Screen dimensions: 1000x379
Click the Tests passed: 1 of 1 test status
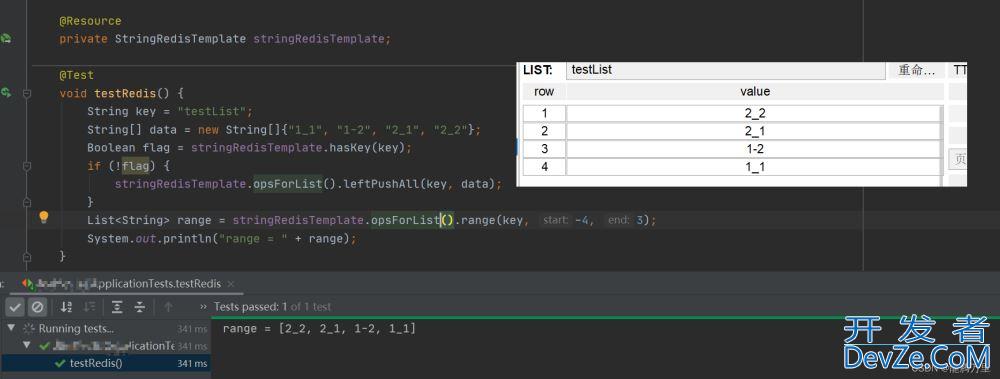coord(272,307)
